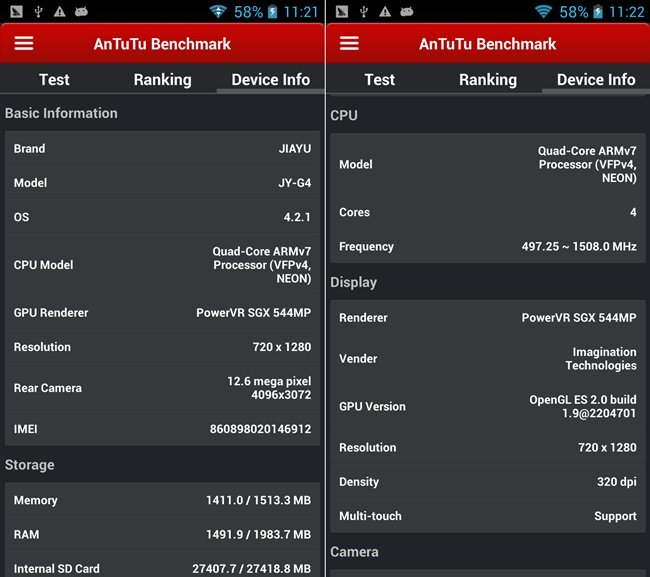Tap the 11:21 clock in left status bar

301,12
